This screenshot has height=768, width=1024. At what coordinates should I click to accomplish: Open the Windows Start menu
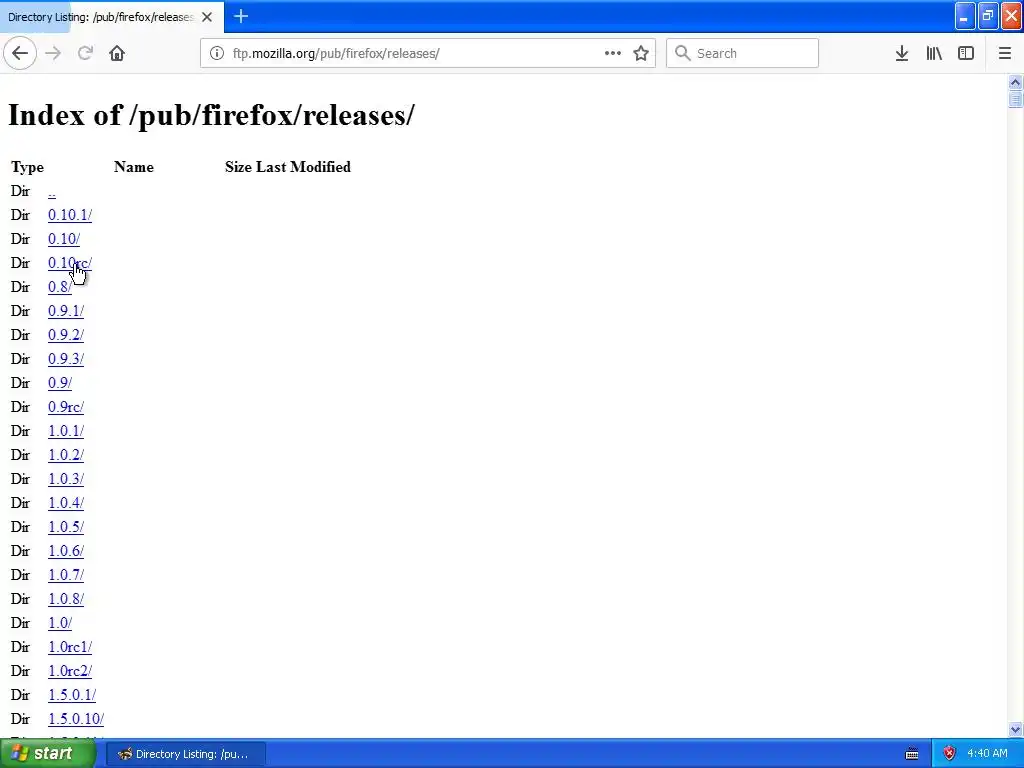[48, 754]
